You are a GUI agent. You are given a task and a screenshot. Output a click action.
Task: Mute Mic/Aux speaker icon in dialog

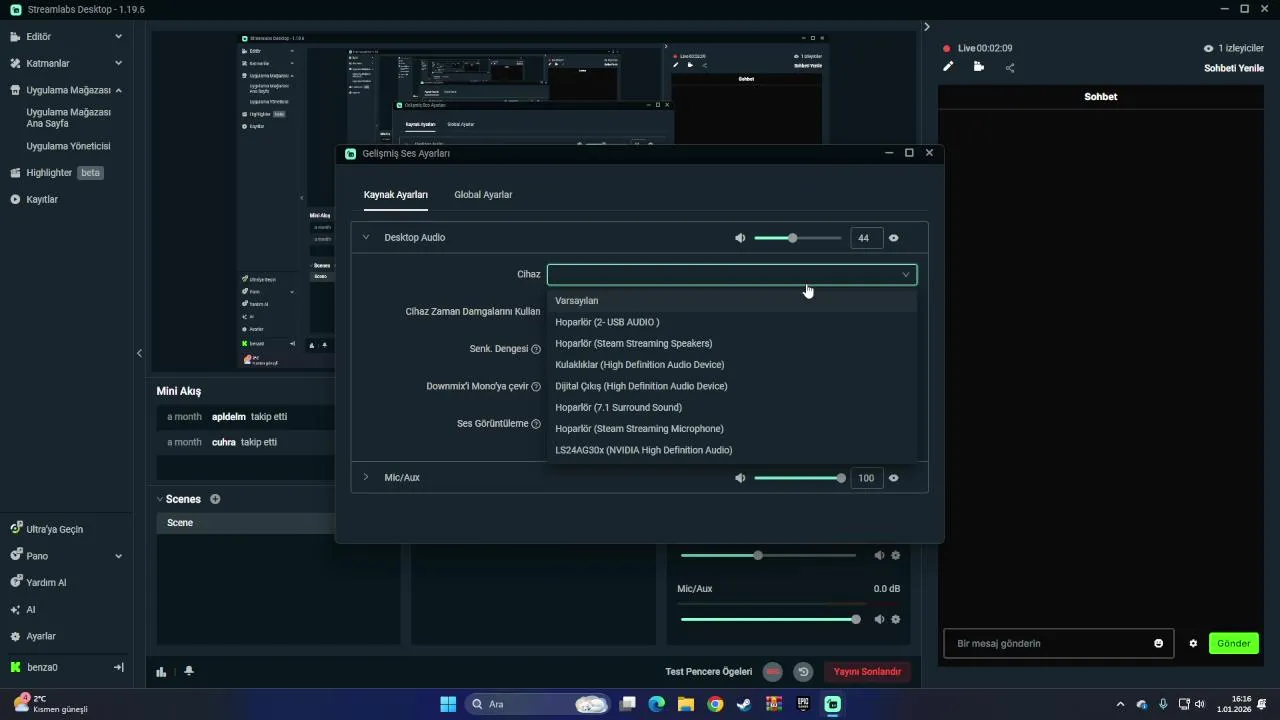click(740, 478)
